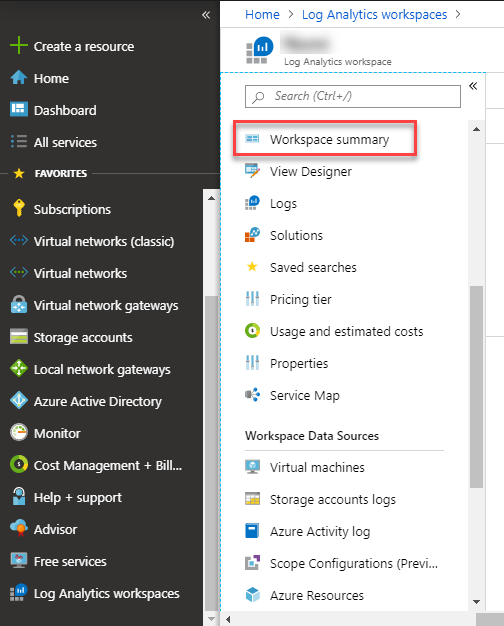Image resolution: width=504 pixels, height=626 pixels.
Task: Click the horizontal scrollbar left arrow
Action: pyautogui.click(x=228, y=619)
